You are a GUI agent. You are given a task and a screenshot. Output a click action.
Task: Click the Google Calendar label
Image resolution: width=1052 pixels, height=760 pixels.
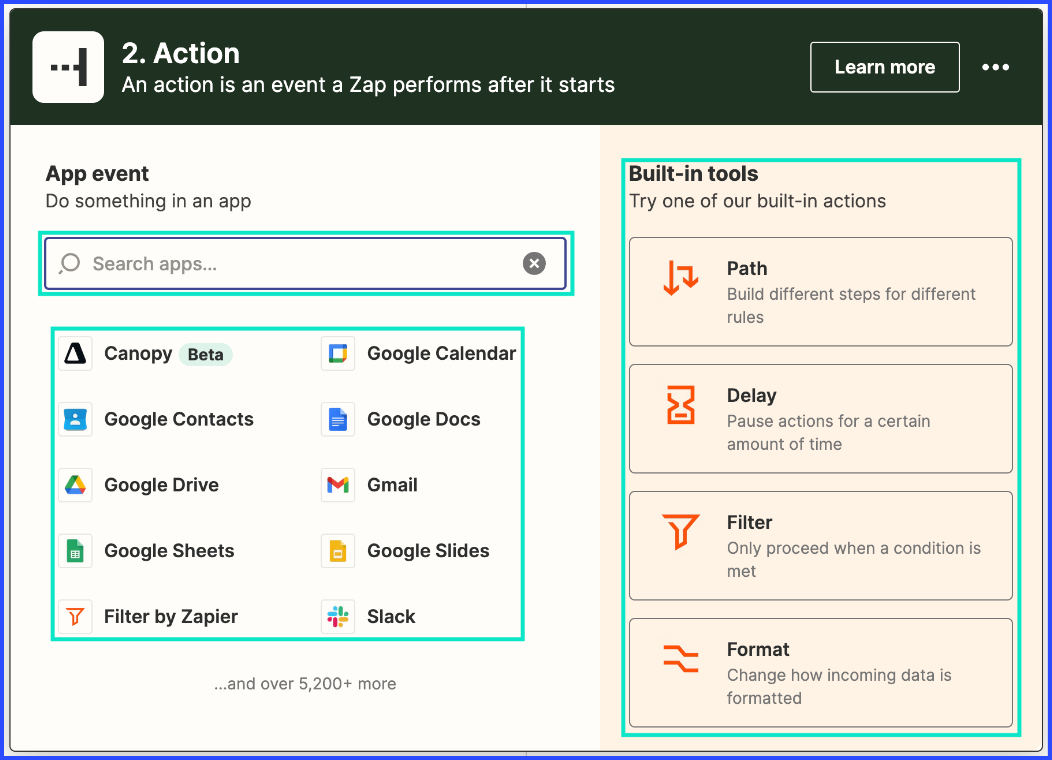[x=441, y=354]
